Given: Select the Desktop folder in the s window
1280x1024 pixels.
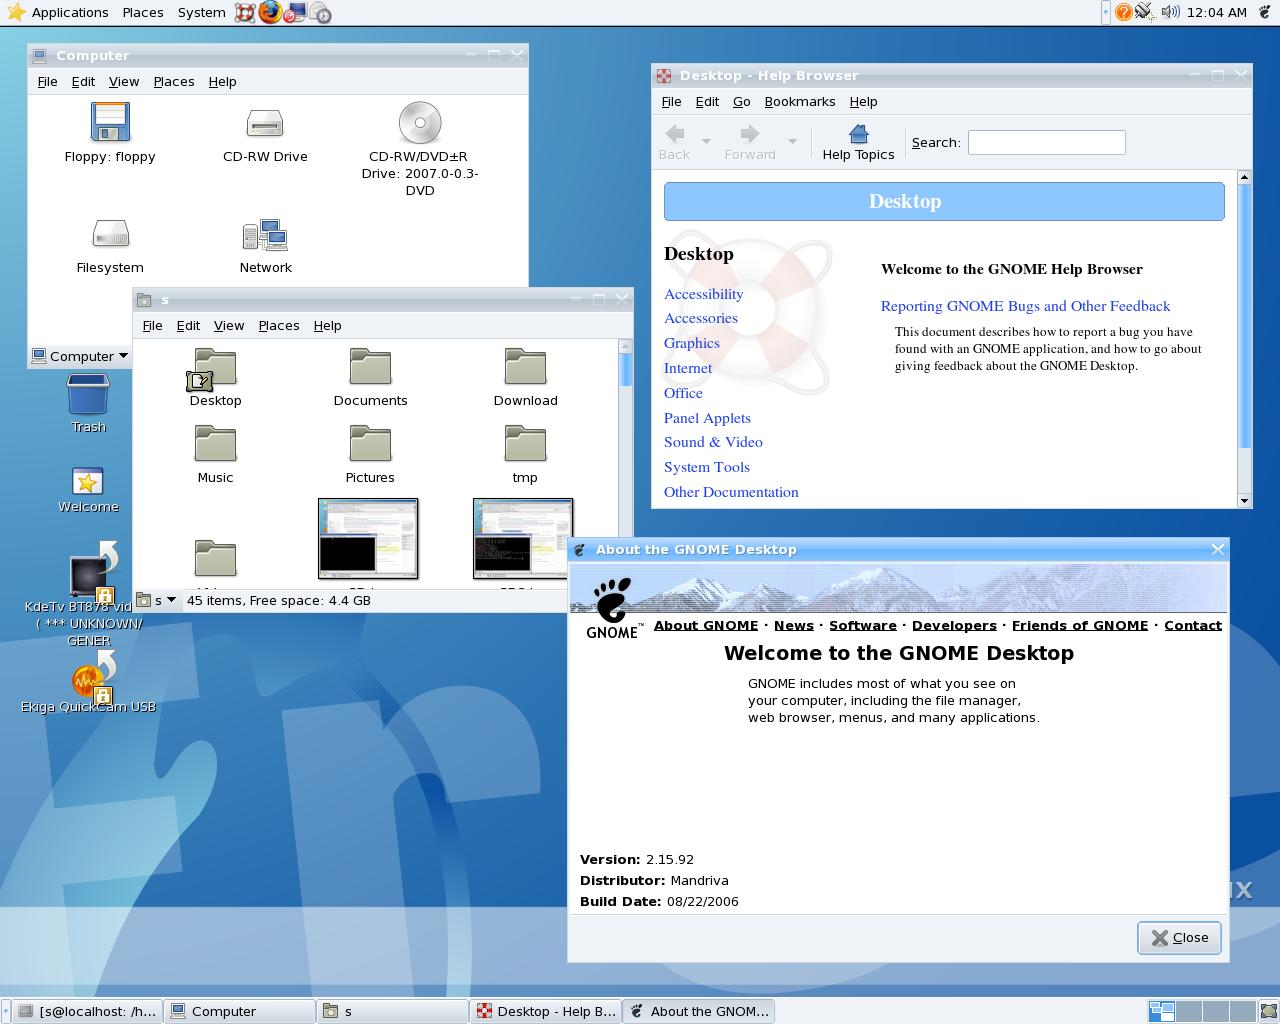Looking at the screenshot, I should click(213, 369).
